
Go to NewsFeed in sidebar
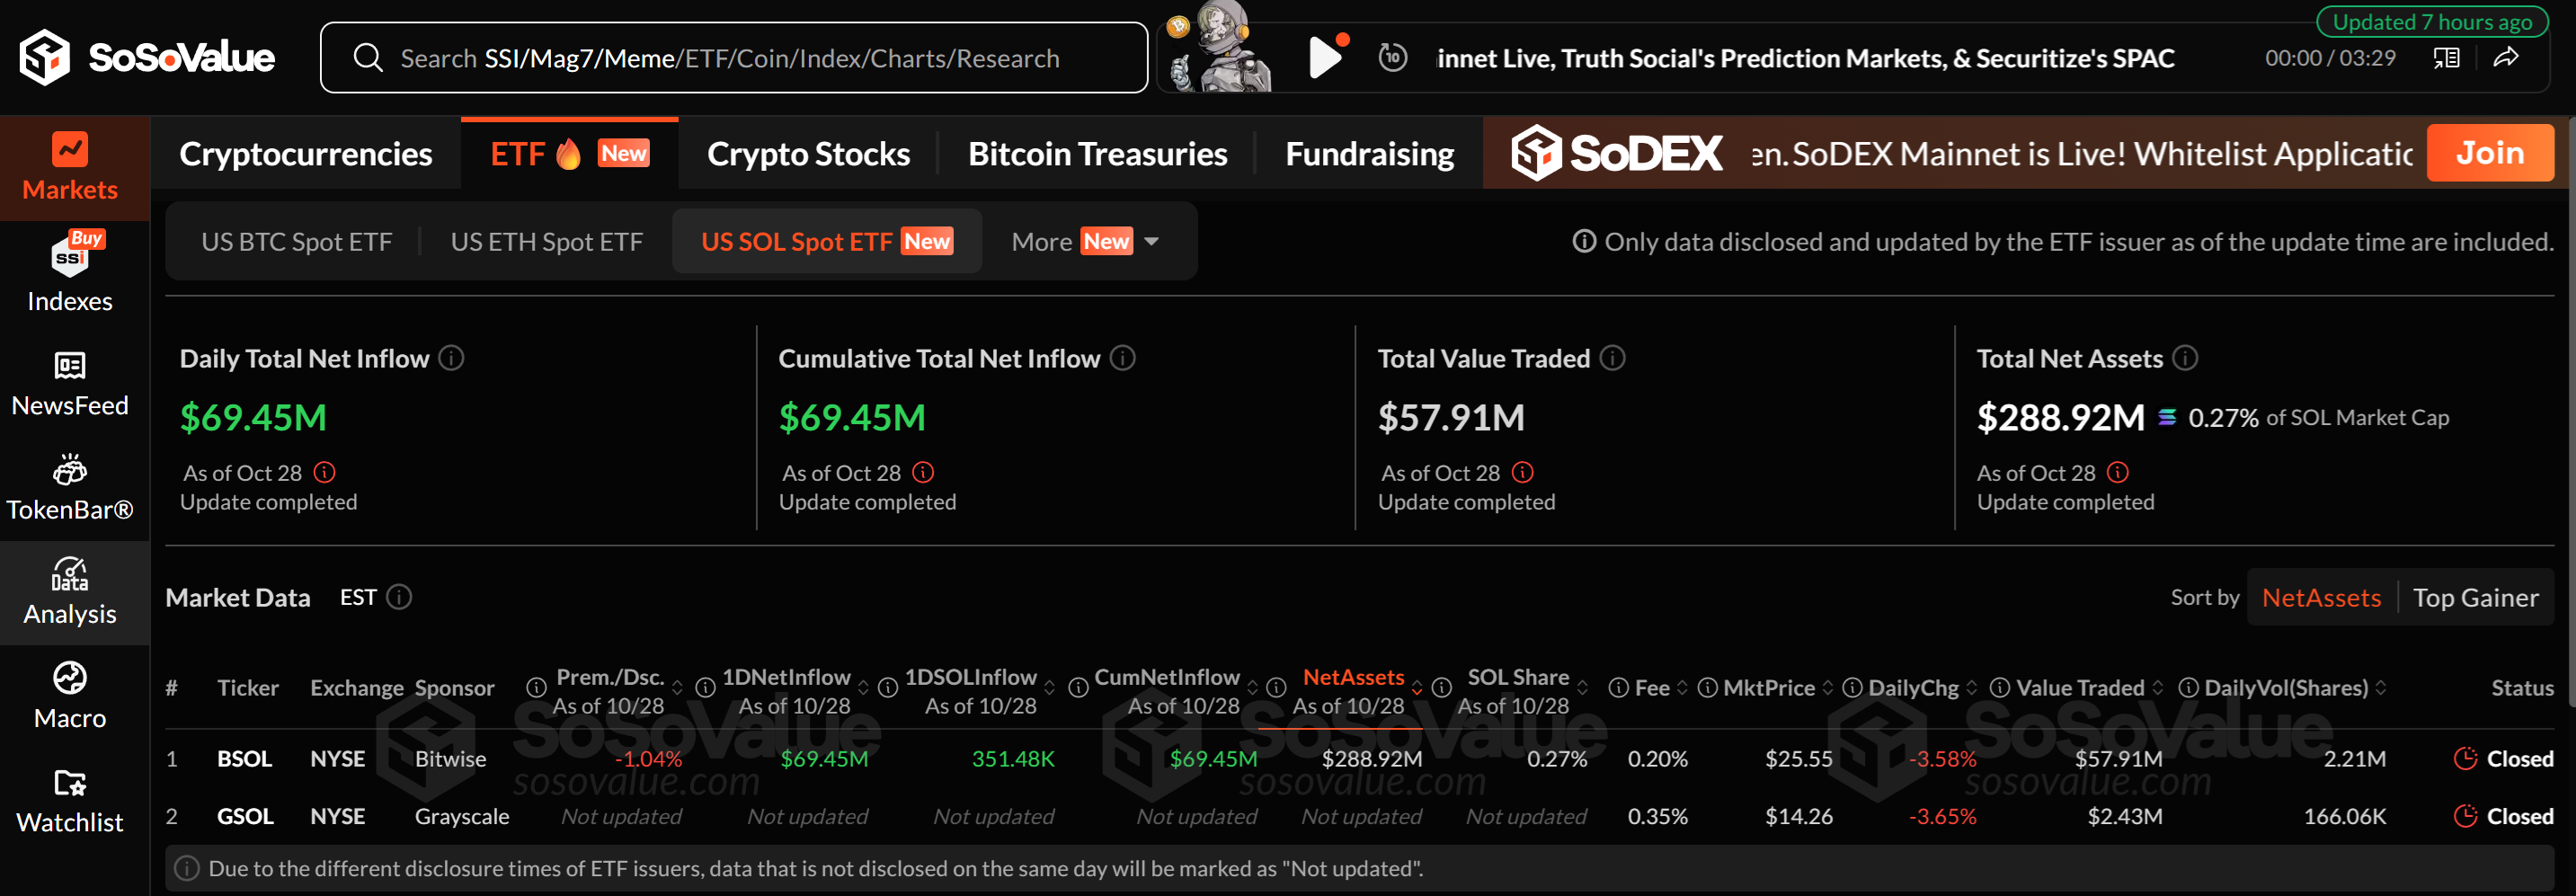point(70,383)
